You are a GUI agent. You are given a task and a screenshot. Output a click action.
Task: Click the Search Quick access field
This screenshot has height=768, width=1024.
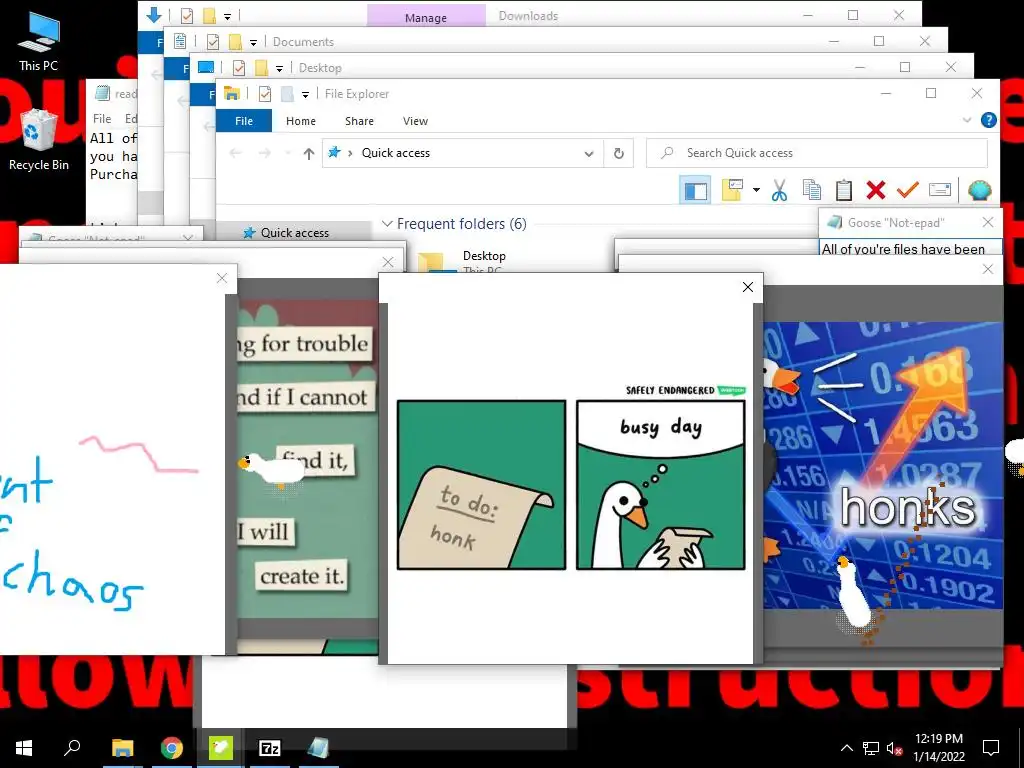pos(816,153)
